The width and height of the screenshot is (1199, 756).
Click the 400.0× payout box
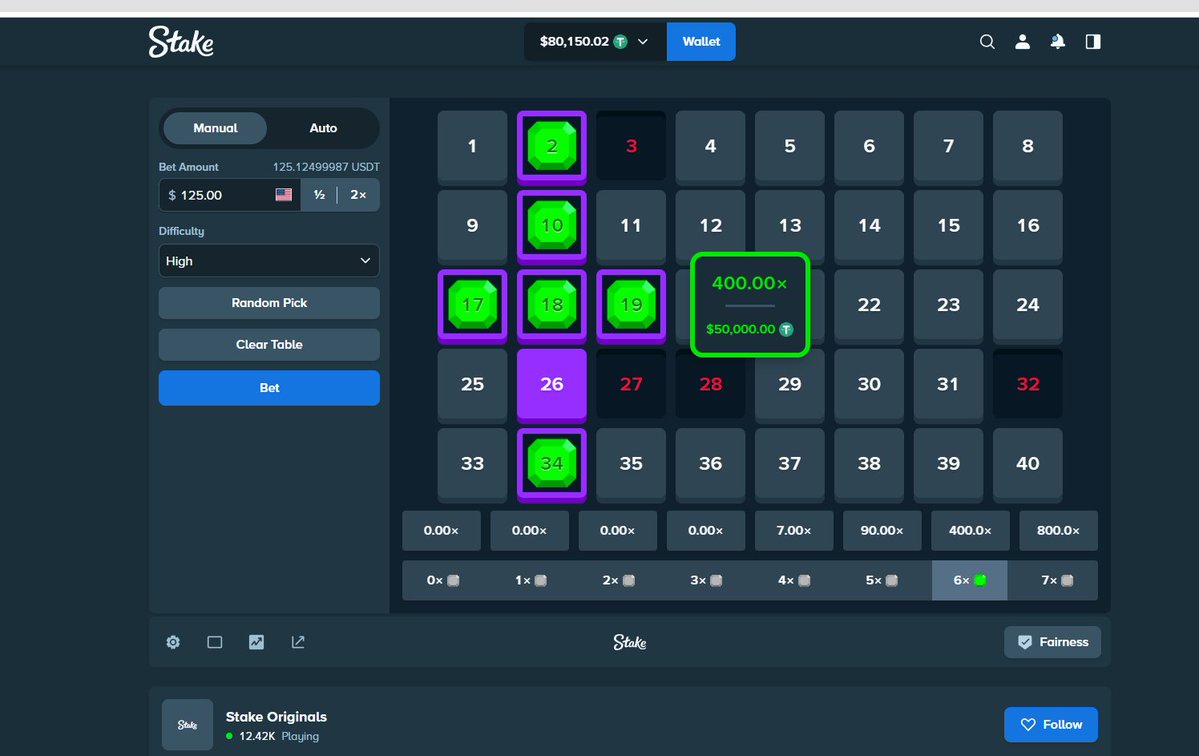[970, 530]
